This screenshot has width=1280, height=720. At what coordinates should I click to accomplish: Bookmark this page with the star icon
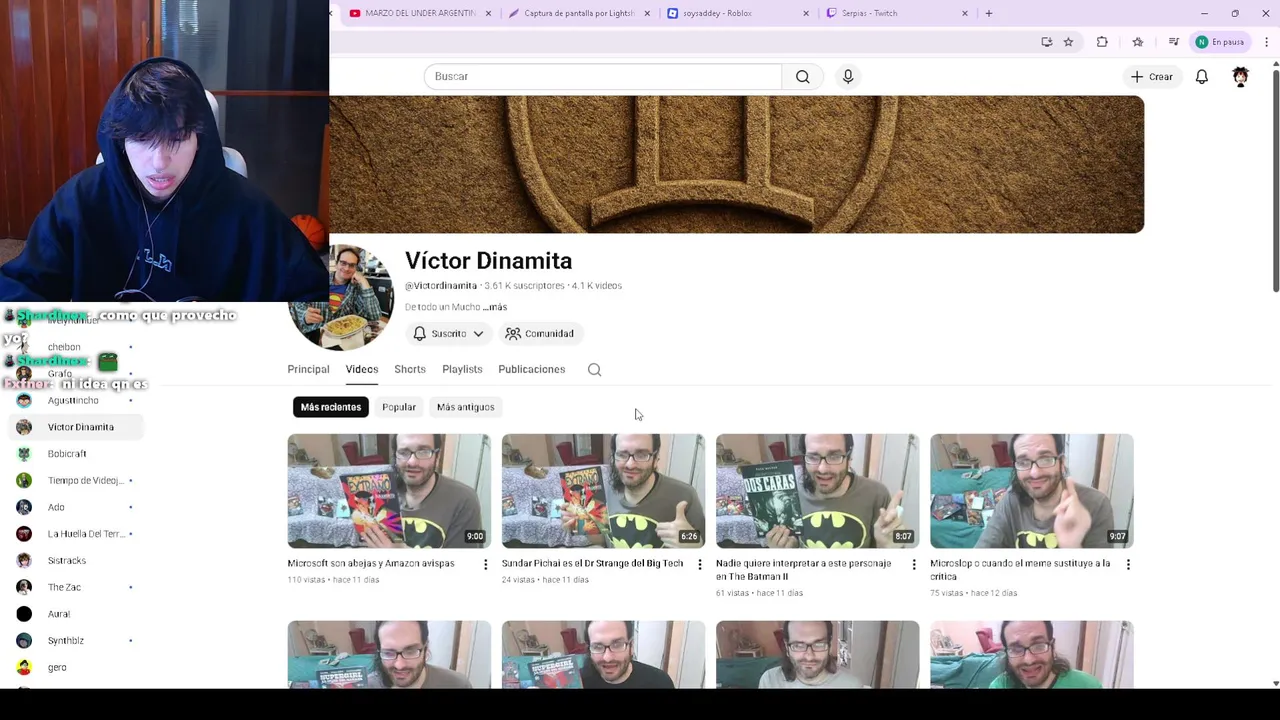click(x=1068, y=42)
